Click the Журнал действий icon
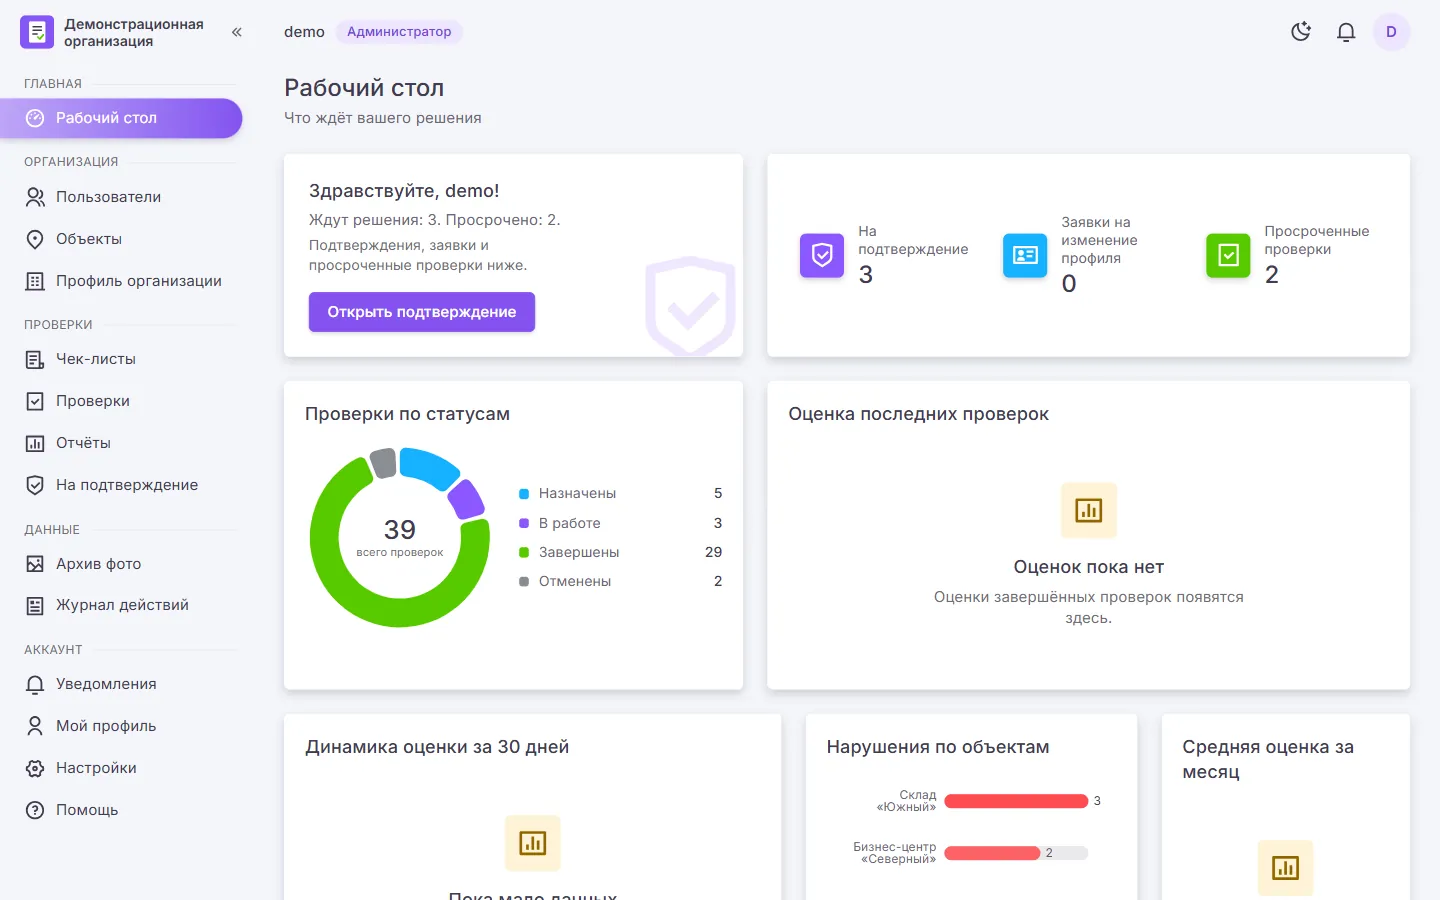This screenshot has height=900, width=1440. [35, 605]
